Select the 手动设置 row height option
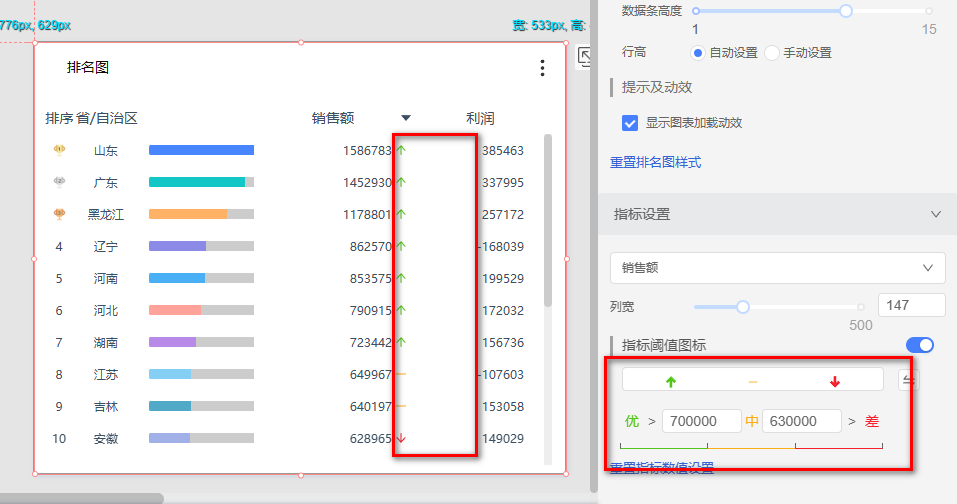 772,52
